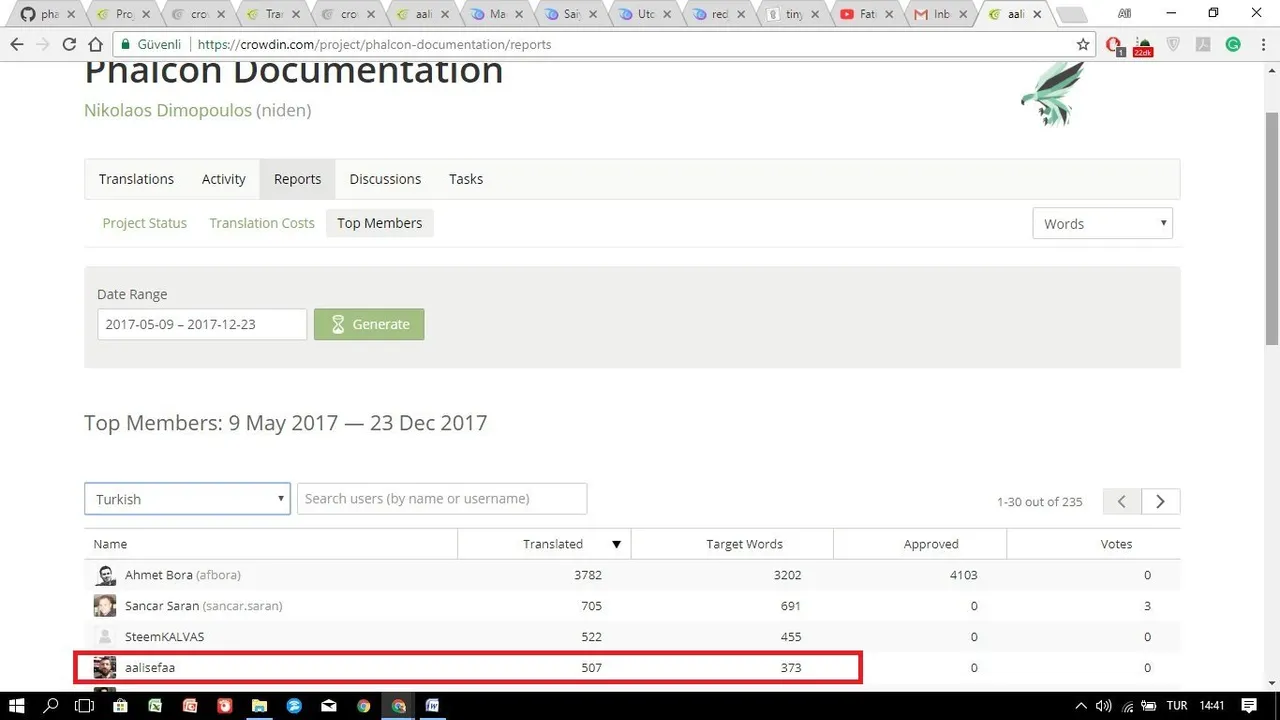Switch to the Gmail Inbox browser tab
The height and width of the screenshot is (720, 1280).
coord(941,14)
